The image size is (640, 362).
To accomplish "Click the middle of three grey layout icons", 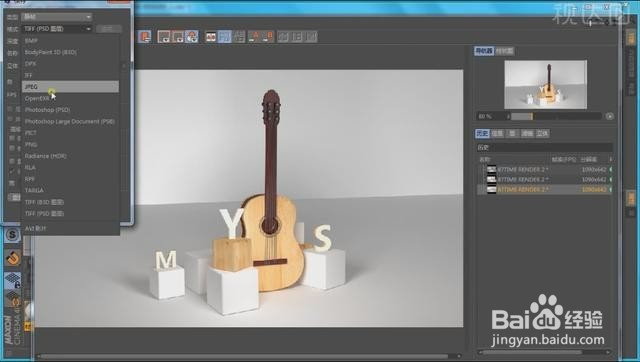I will point(298,37).
